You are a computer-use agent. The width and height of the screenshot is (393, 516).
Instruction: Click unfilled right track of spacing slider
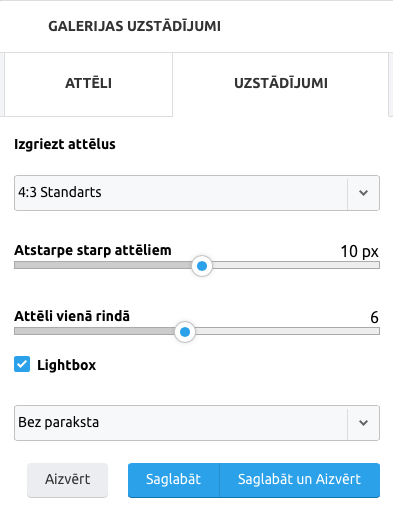tap(296, 265)
